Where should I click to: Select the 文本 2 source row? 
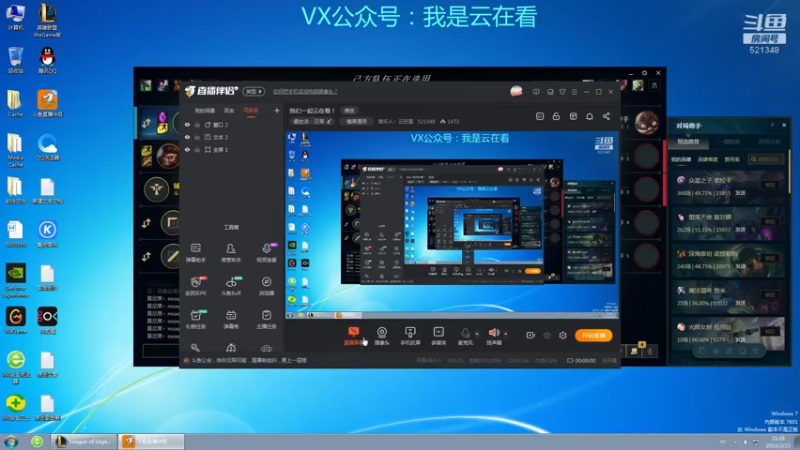[x=231, y=137]
